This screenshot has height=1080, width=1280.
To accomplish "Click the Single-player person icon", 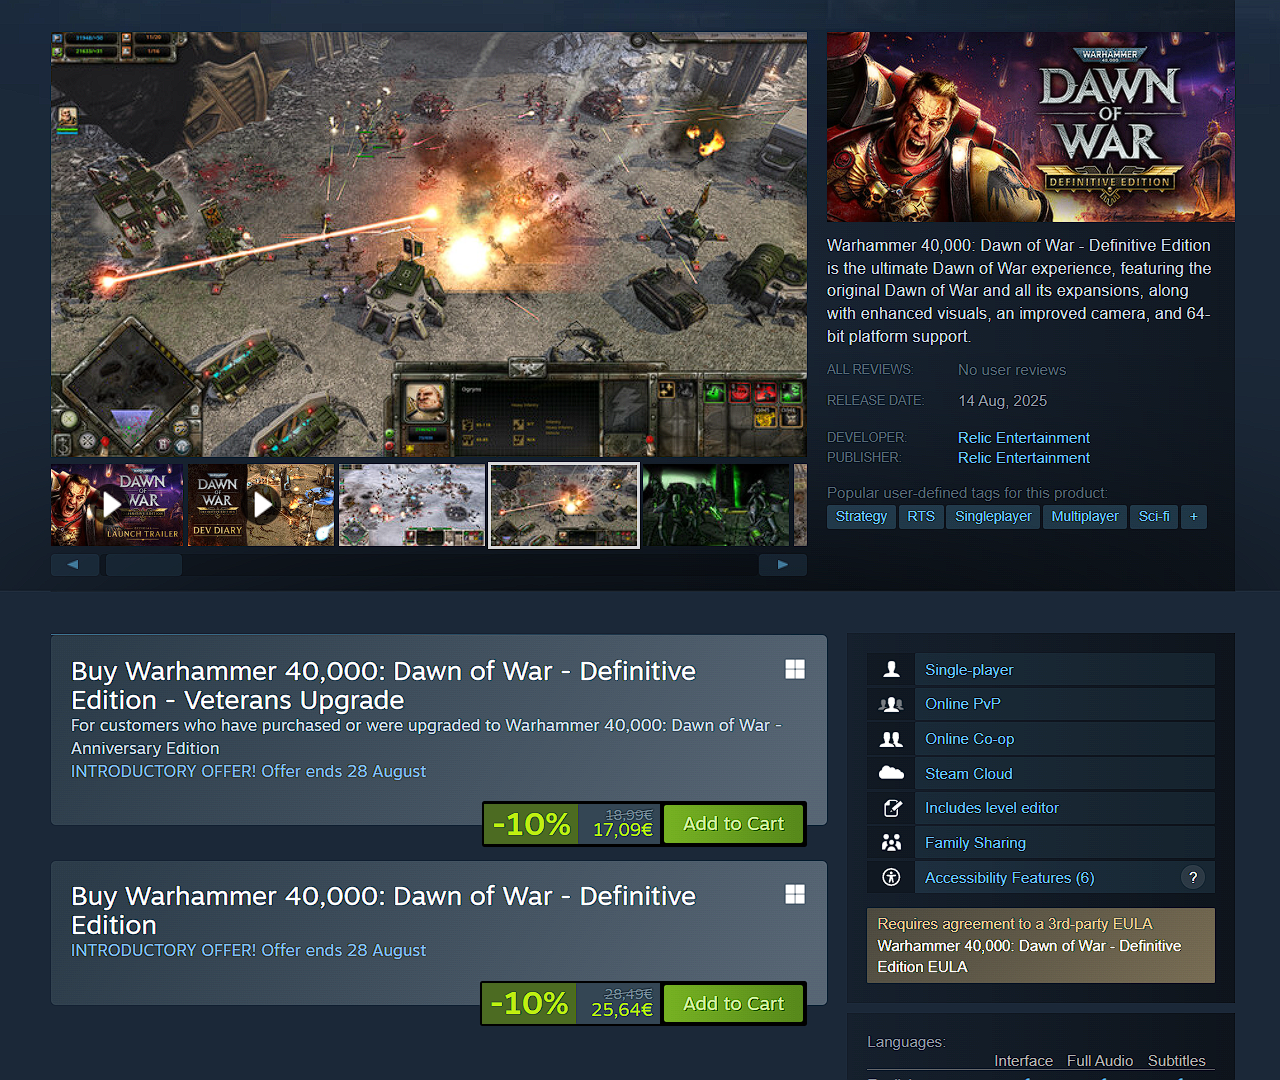I will click(x=891, y=670).
